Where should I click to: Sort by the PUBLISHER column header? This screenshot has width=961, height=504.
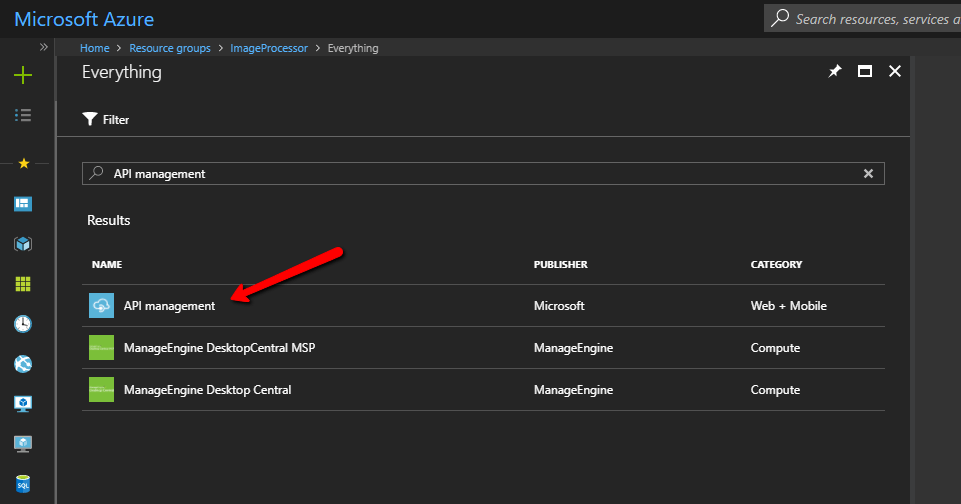[x=560, y=264]
